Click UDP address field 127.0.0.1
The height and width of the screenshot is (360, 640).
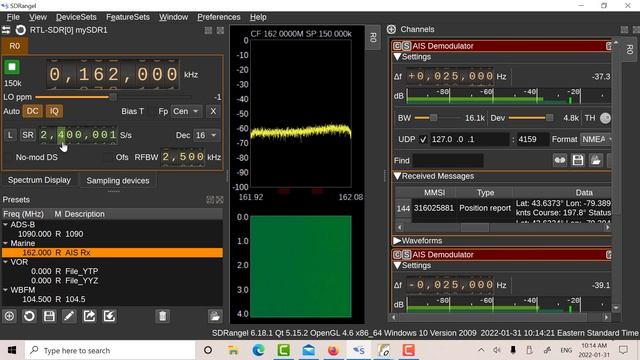point(469,140)
